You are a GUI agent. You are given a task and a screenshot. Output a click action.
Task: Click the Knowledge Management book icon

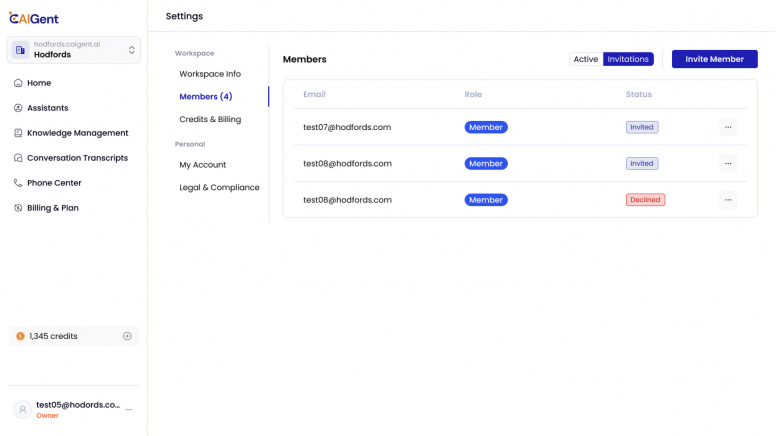pos(18,133)
